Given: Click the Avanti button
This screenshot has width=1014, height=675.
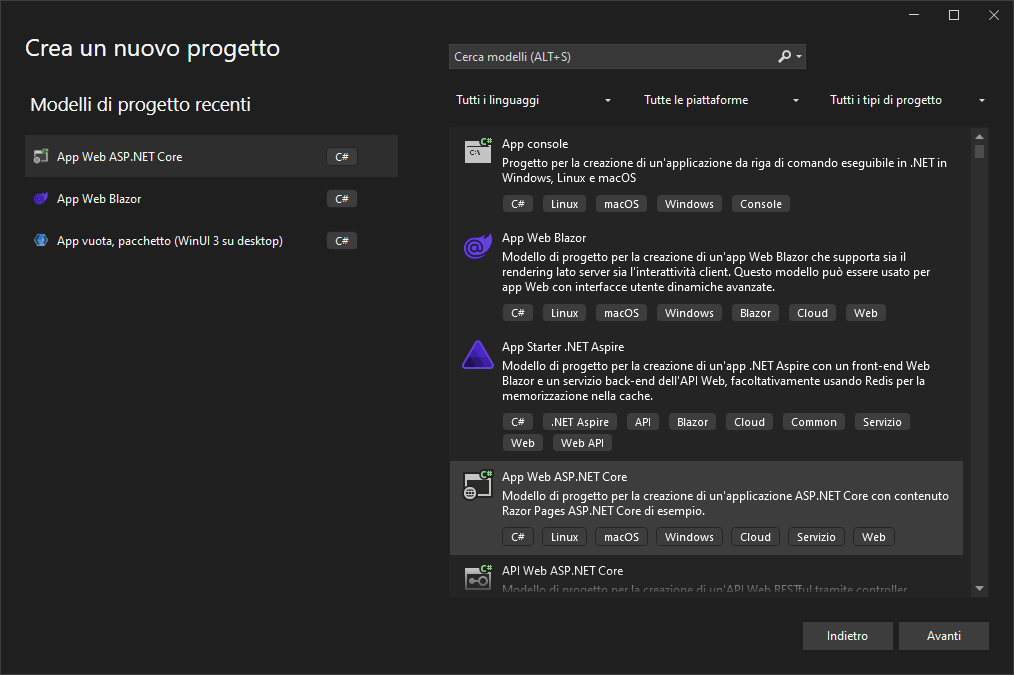Looking at the screenshot, I should point(944,636).
